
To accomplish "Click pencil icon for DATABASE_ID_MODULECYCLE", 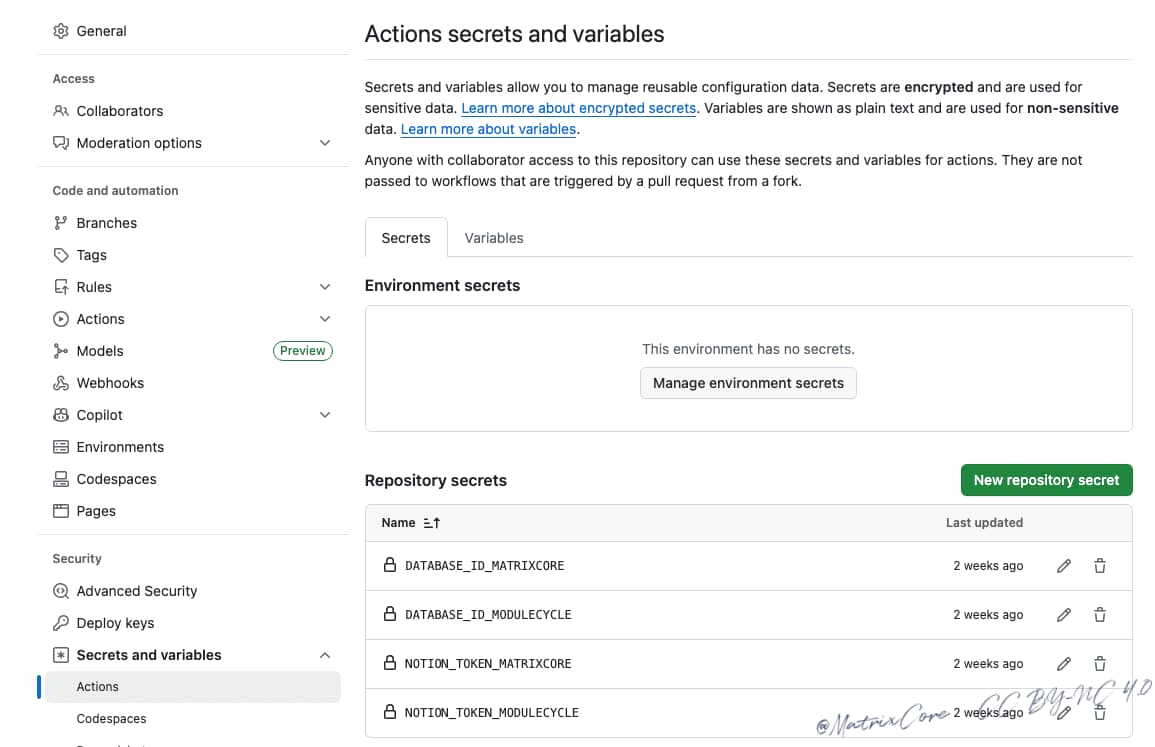I will pyautogui.click(x=1064, y=615).
